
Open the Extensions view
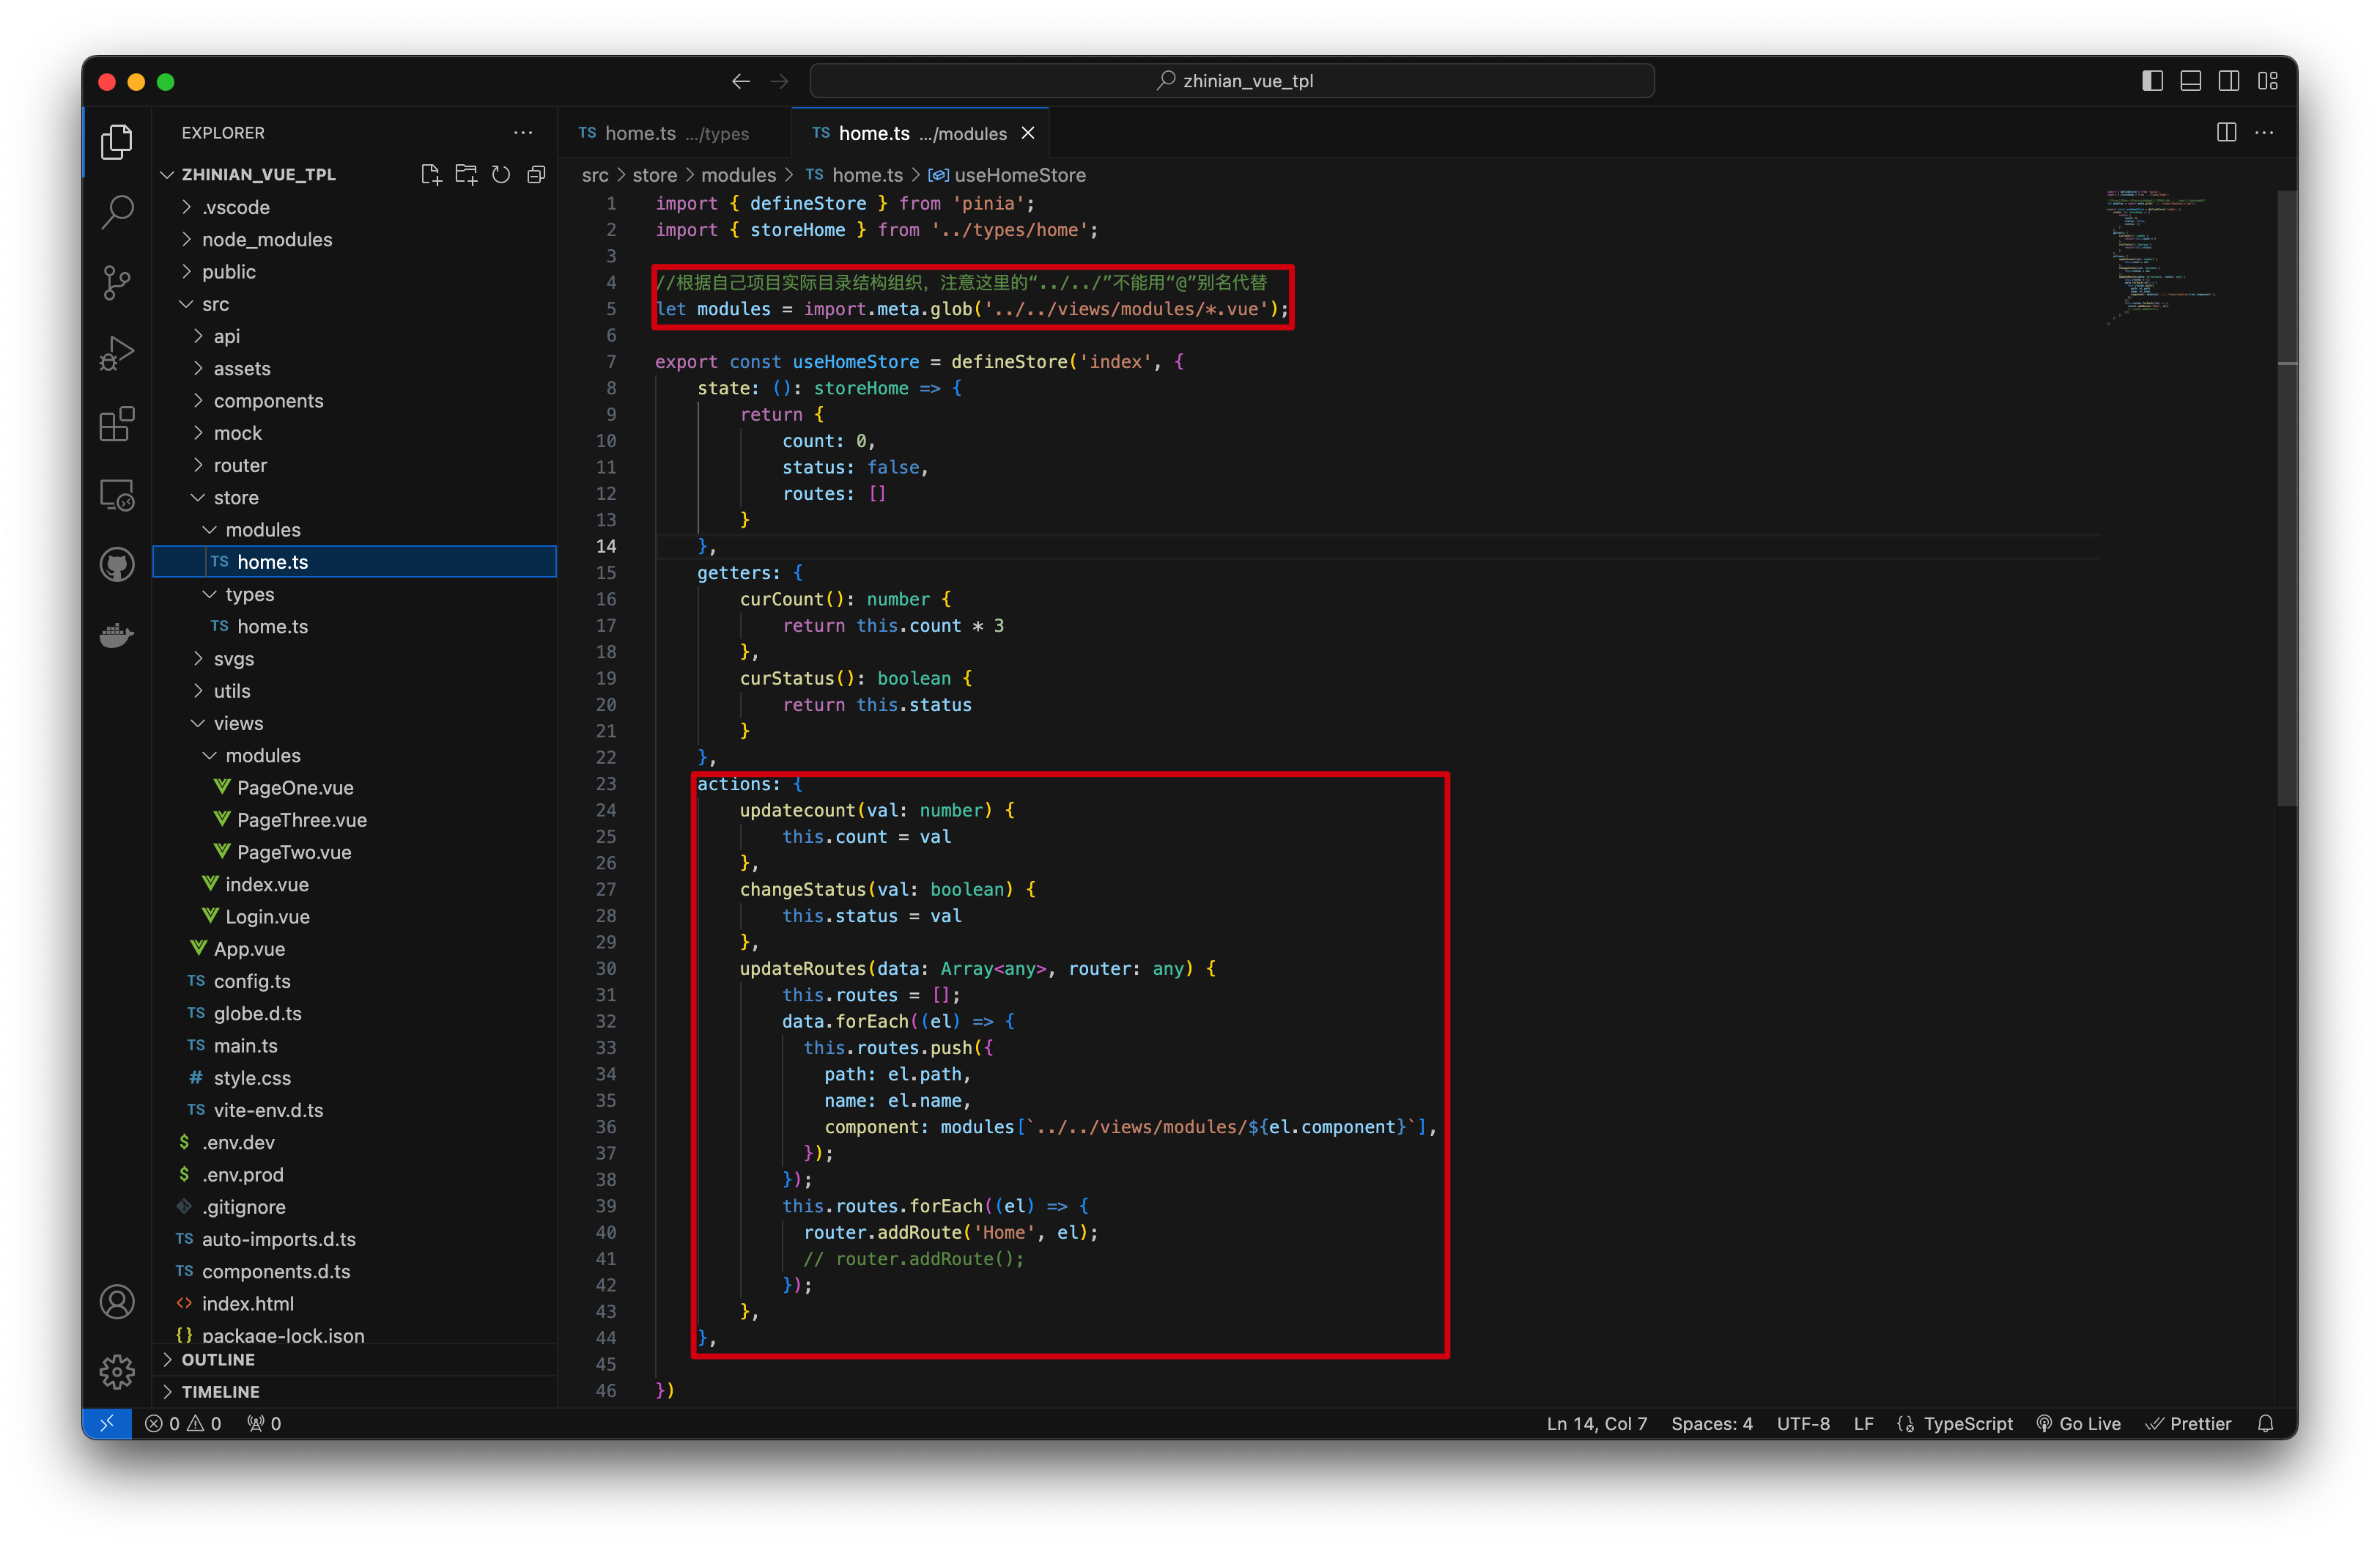pos(117,424)
